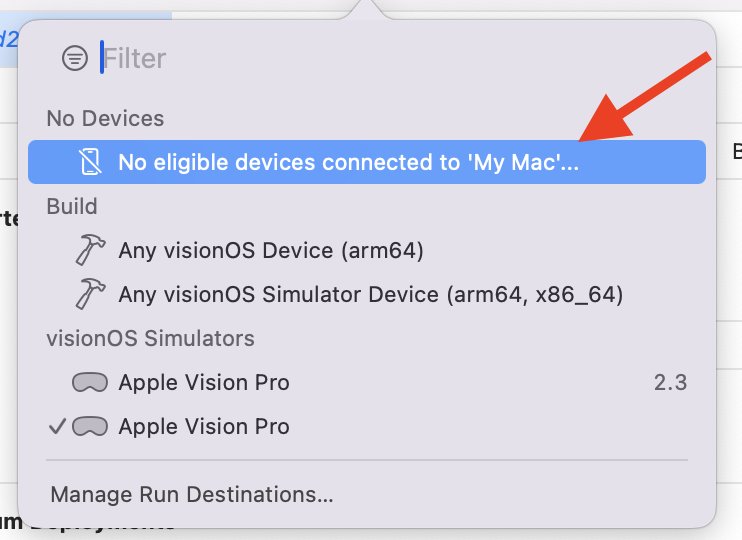The image size is (742, 540).
Task: Click the filter options icon
Action: (75, 58)
